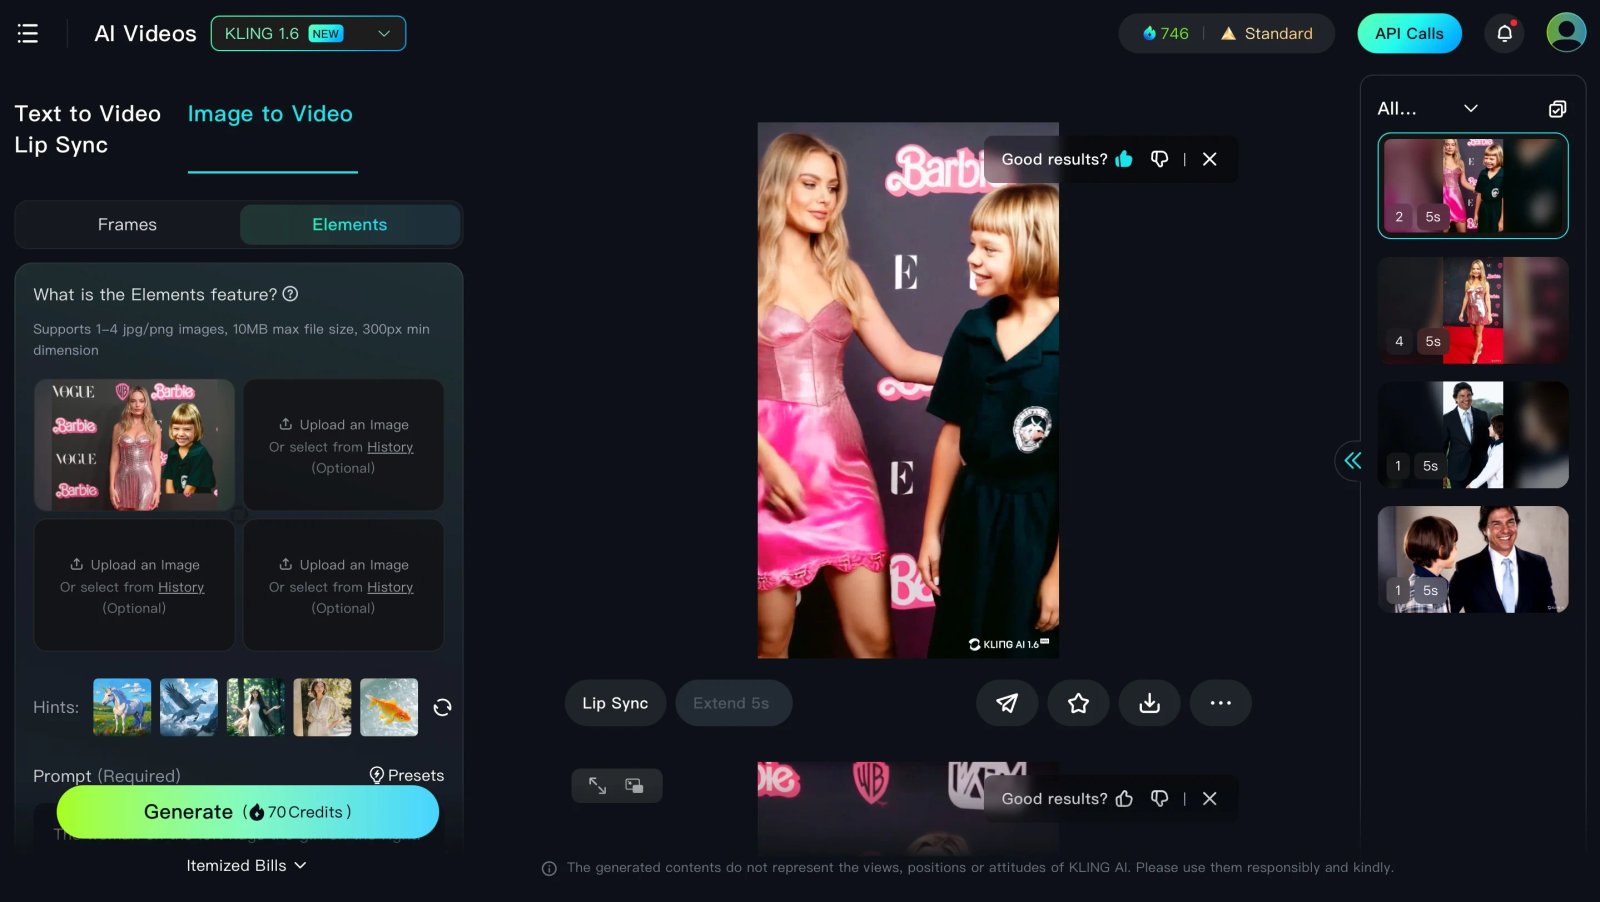Open the KLING 1.6 model dropdown

(x=308, y=34)
